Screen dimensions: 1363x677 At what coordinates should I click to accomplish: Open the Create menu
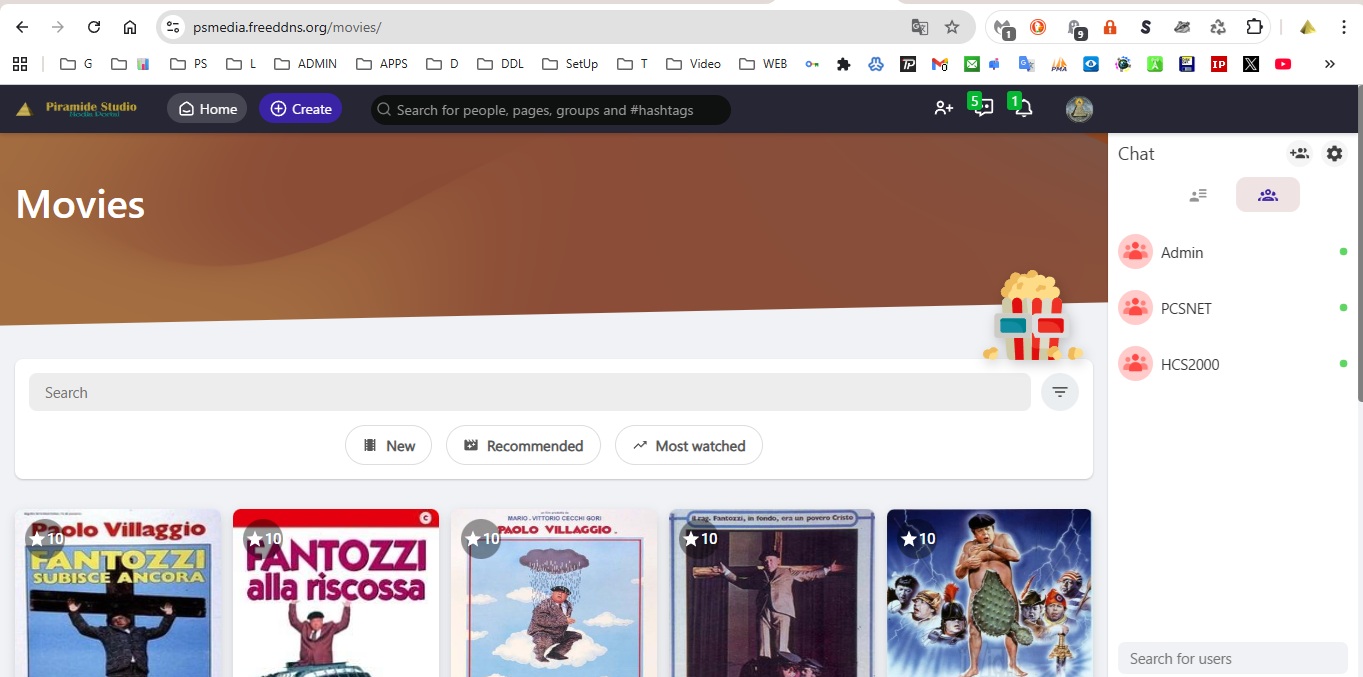coord(300,109)
